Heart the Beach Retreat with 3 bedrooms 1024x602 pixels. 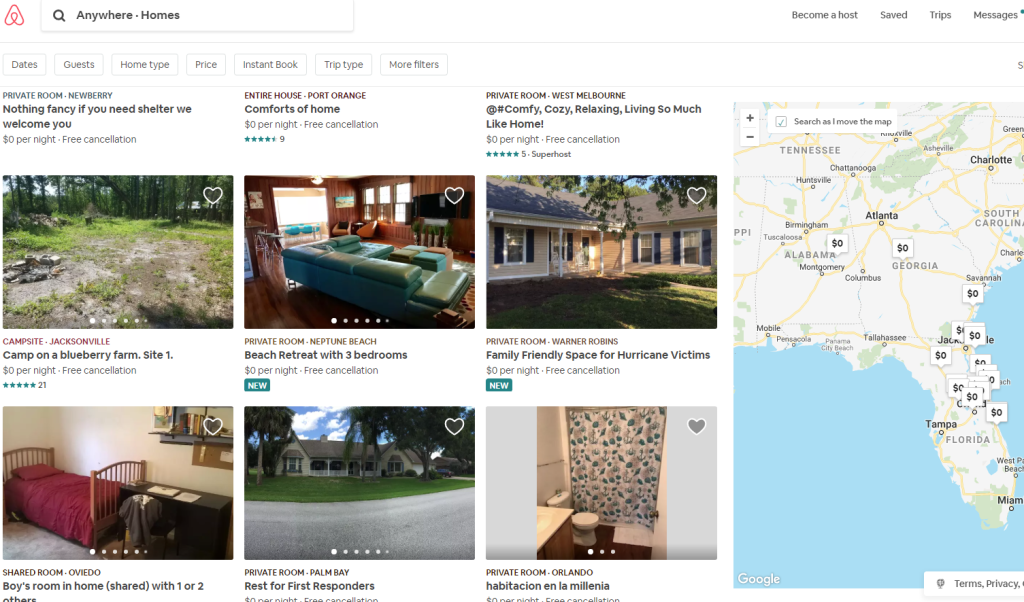(454, 196)
